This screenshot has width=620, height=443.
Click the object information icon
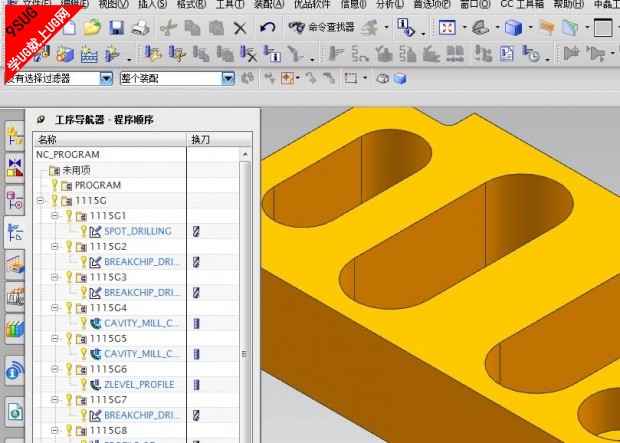pyautogui.click(x=406, y=28)
